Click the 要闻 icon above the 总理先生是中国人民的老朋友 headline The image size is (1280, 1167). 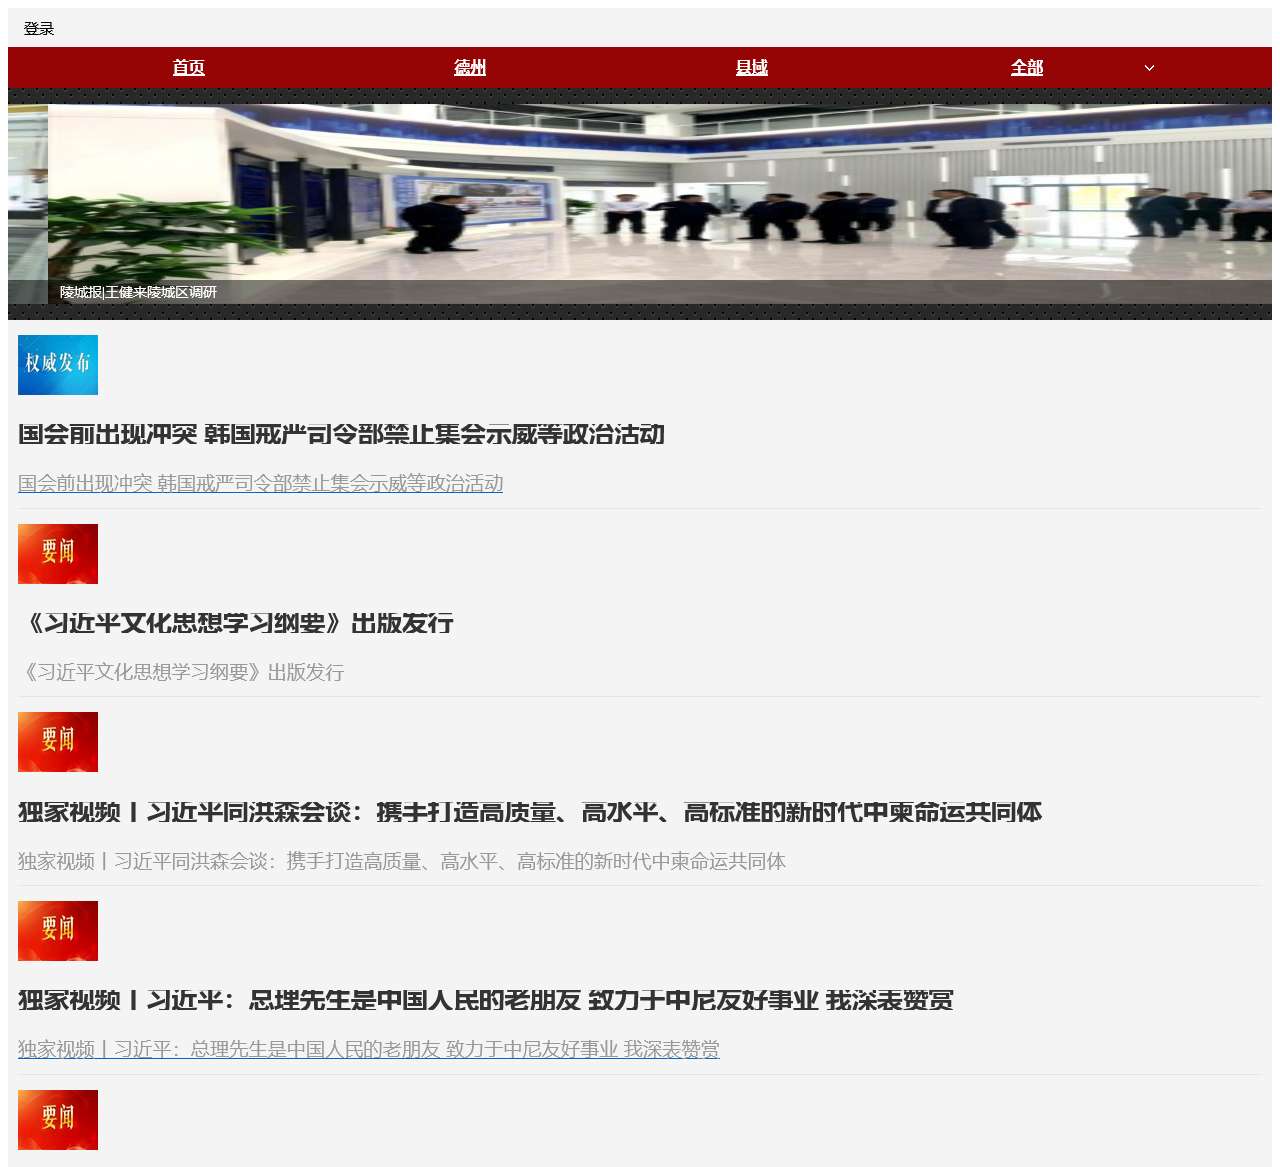pos(58,931)
